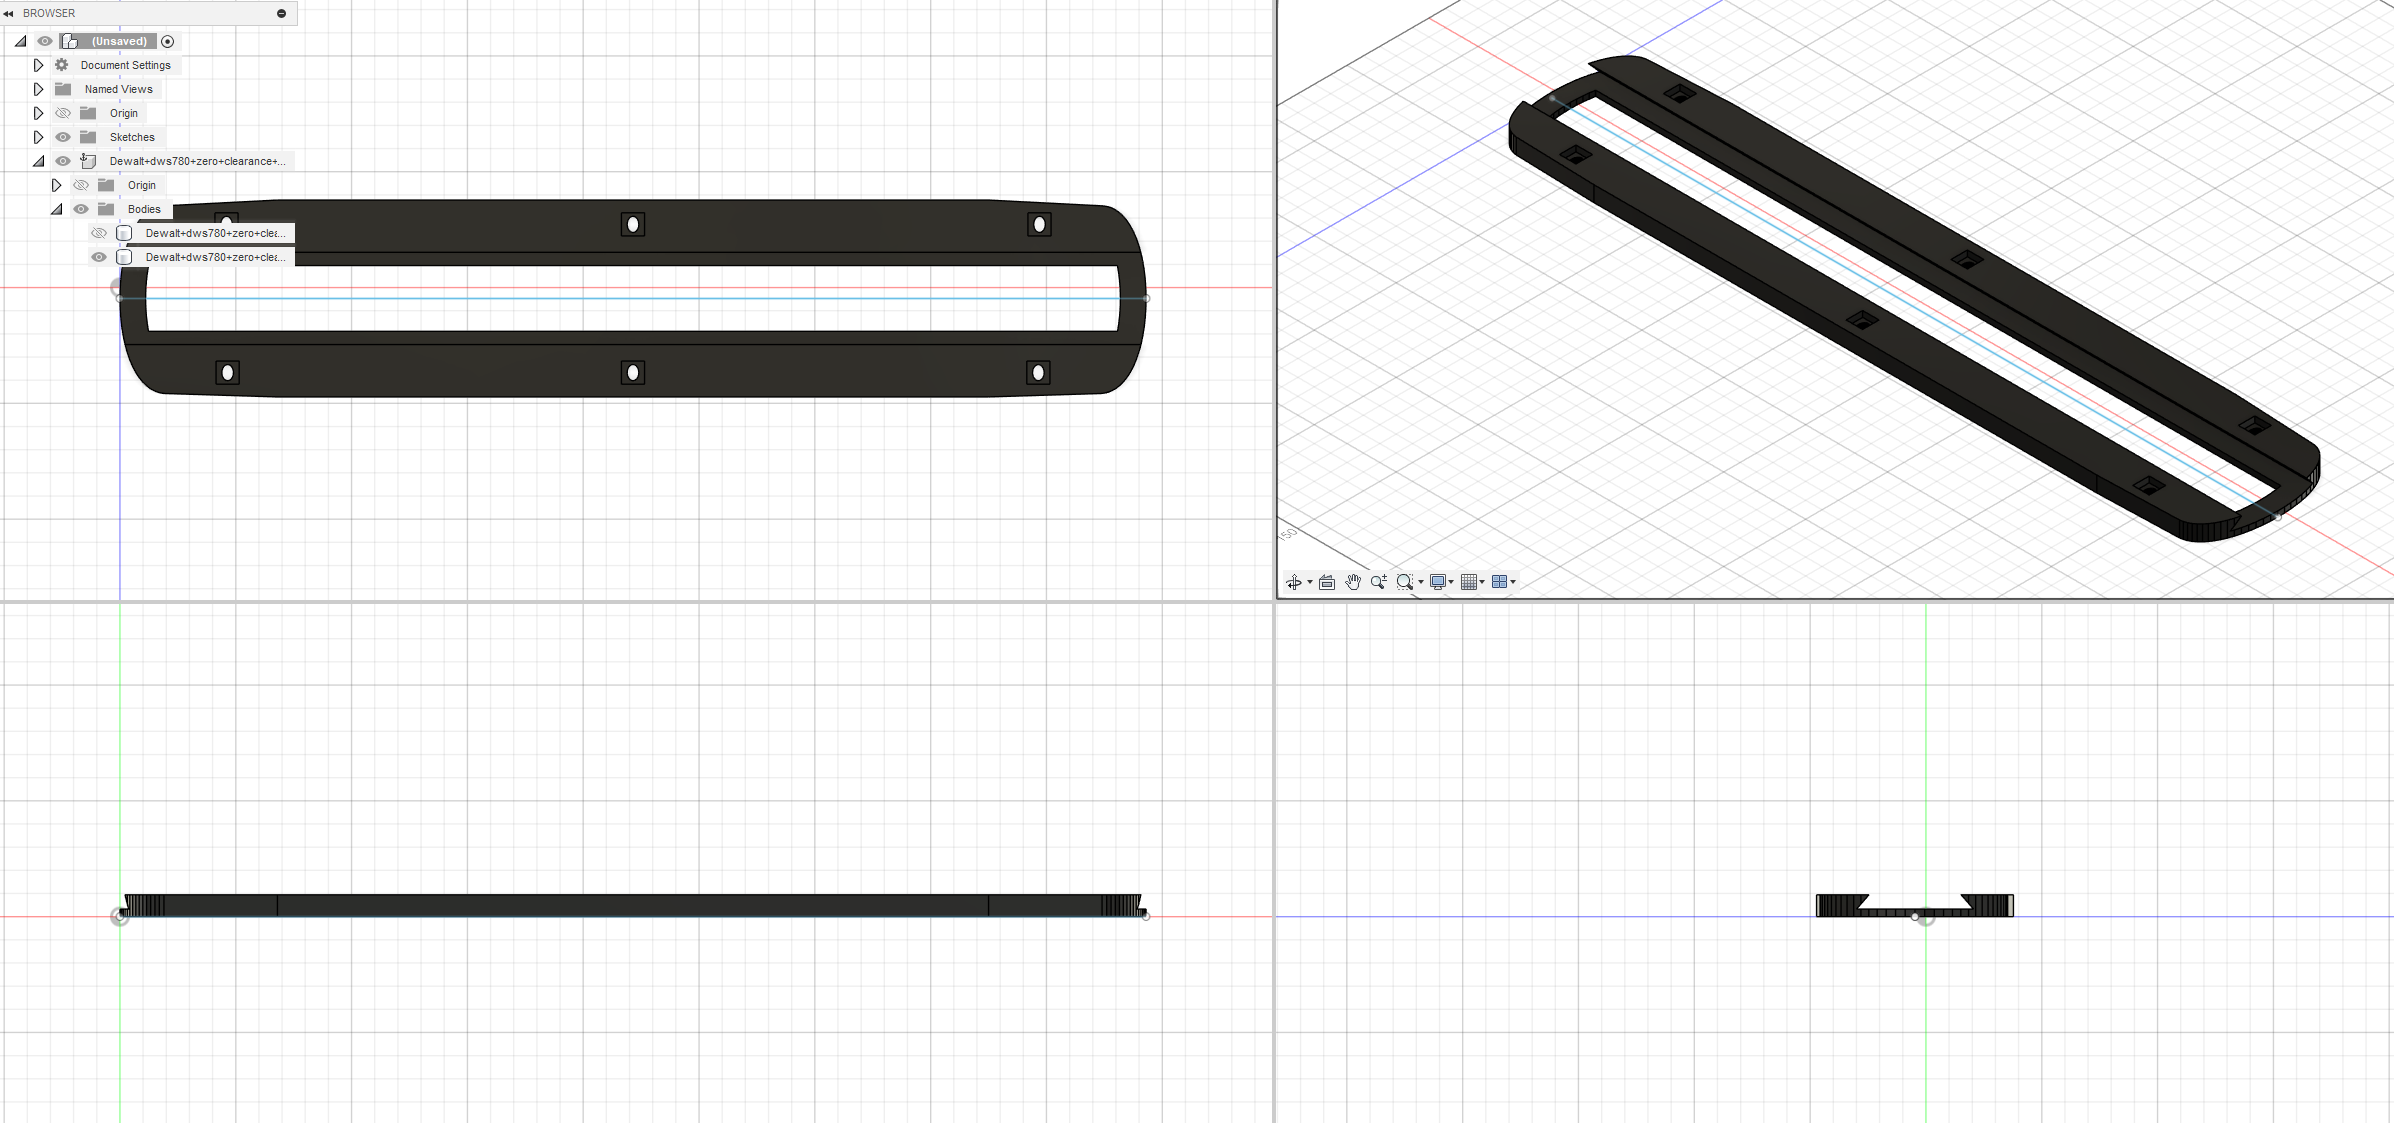Hide the Bodies folder
The height and width of the screenshot is (1123, 2394).
coord(81,209)
